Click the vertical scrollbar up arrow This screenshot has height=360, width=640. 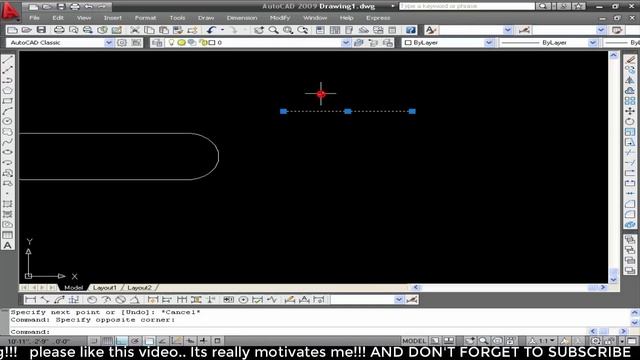614,55
